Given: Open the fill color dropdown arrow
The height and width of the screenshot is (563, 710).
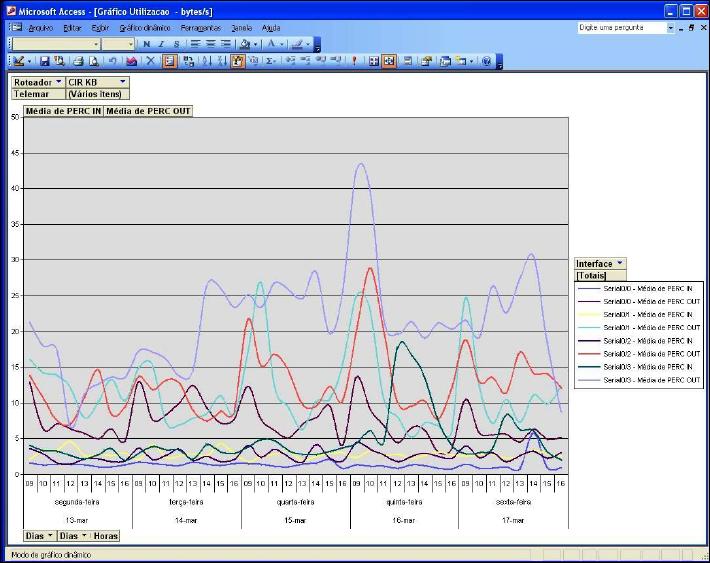Looking at the screenshot, I should click(255, 44).
